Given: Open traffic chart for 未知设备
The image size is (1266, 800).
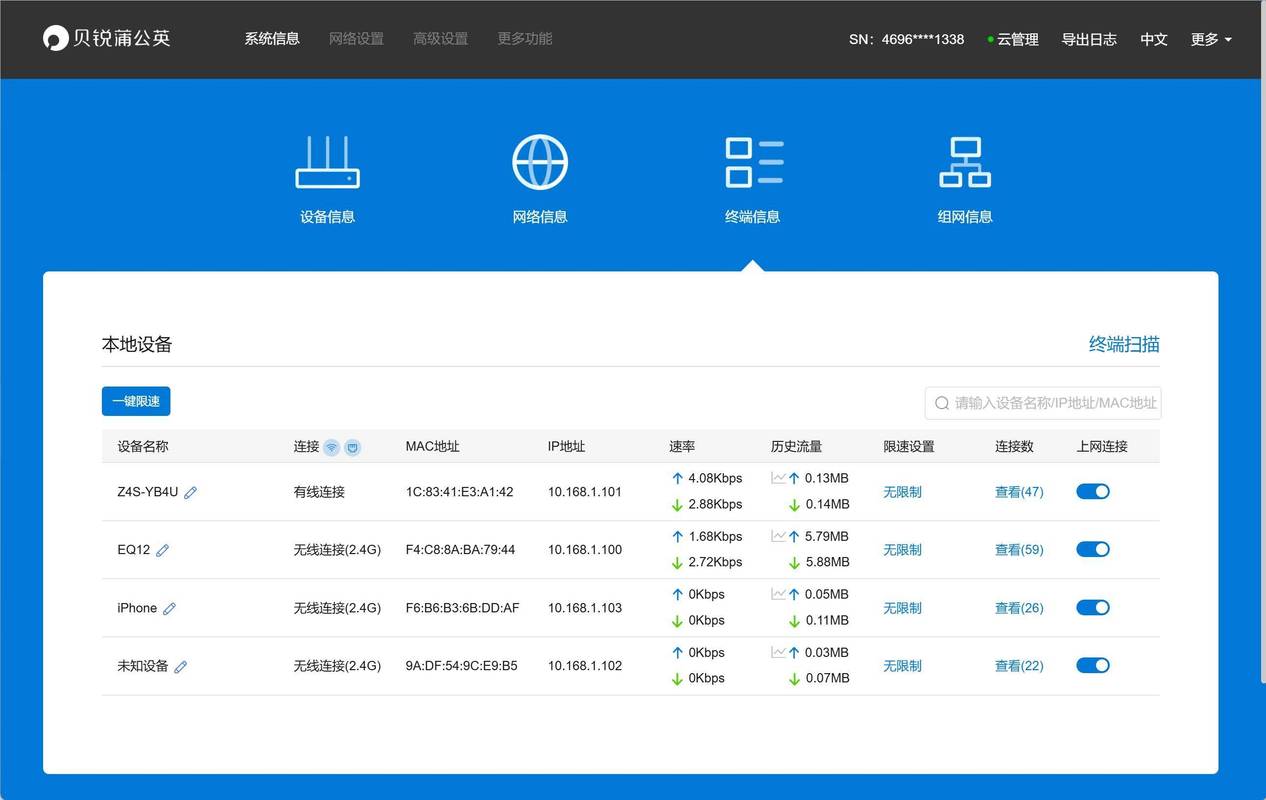Looking at the screenshot, I should 778,652.
